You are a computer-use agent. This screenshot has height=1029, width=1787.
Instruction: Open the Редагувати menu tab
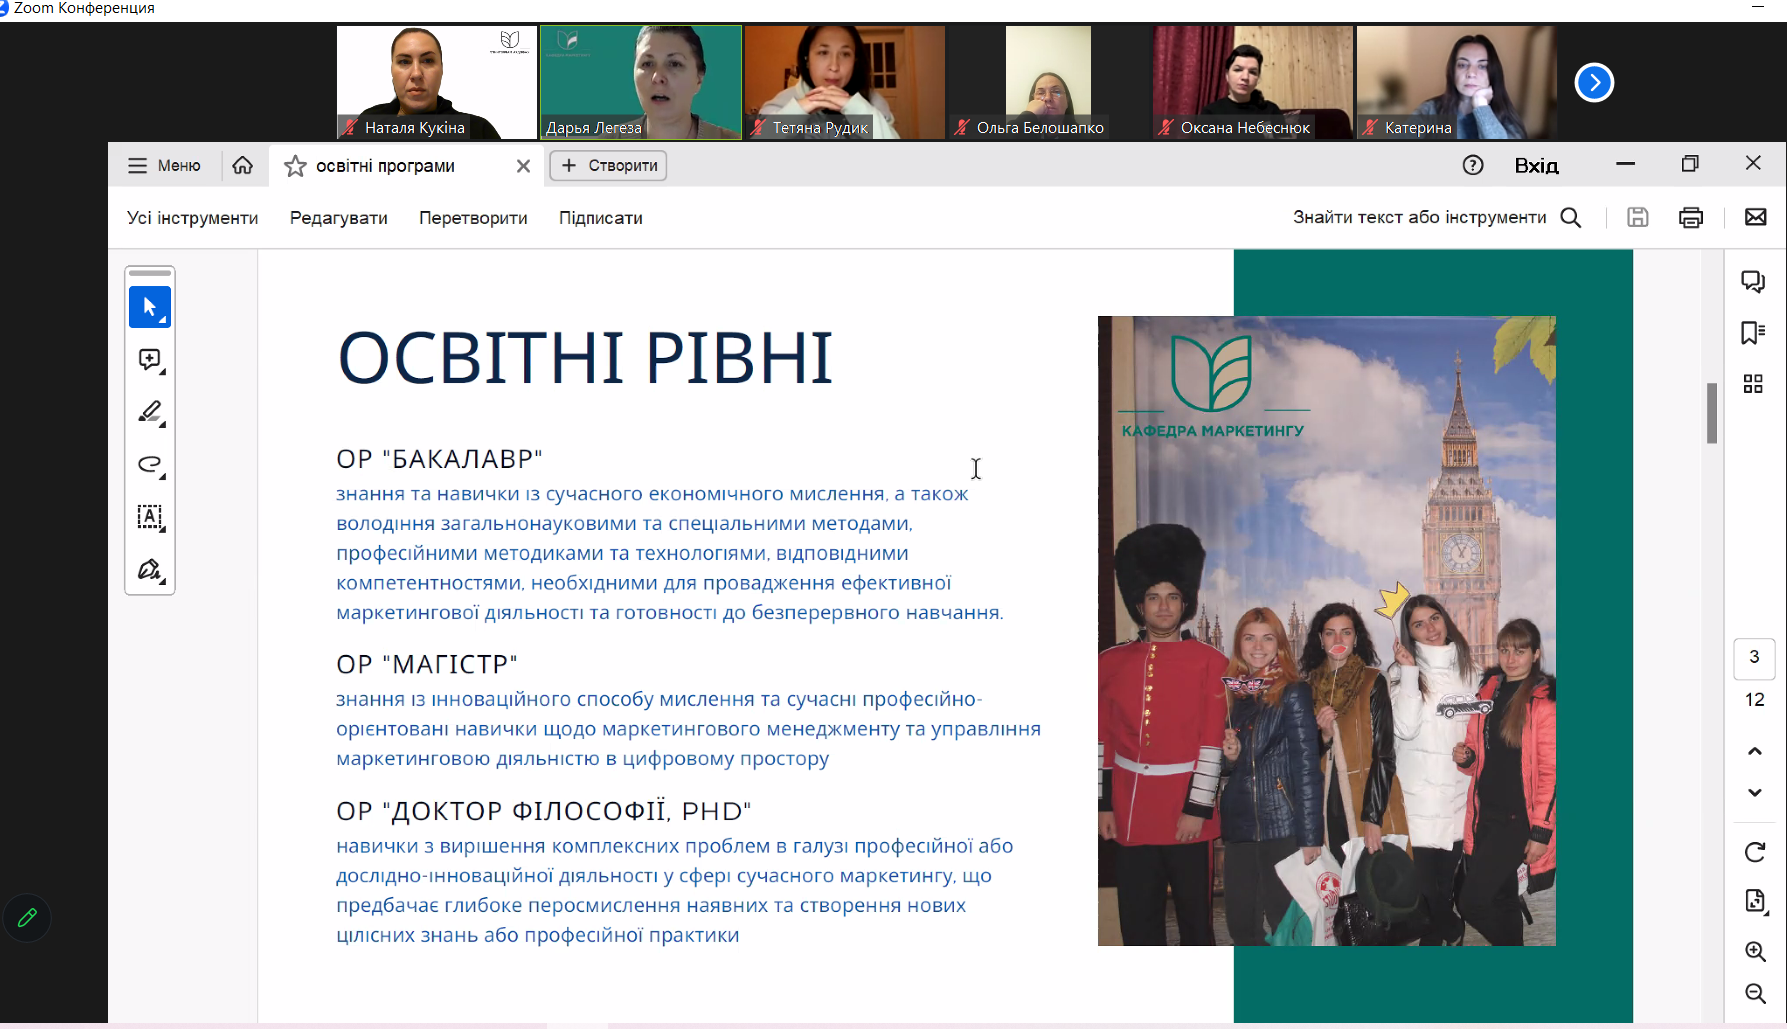tap(338, 218)
